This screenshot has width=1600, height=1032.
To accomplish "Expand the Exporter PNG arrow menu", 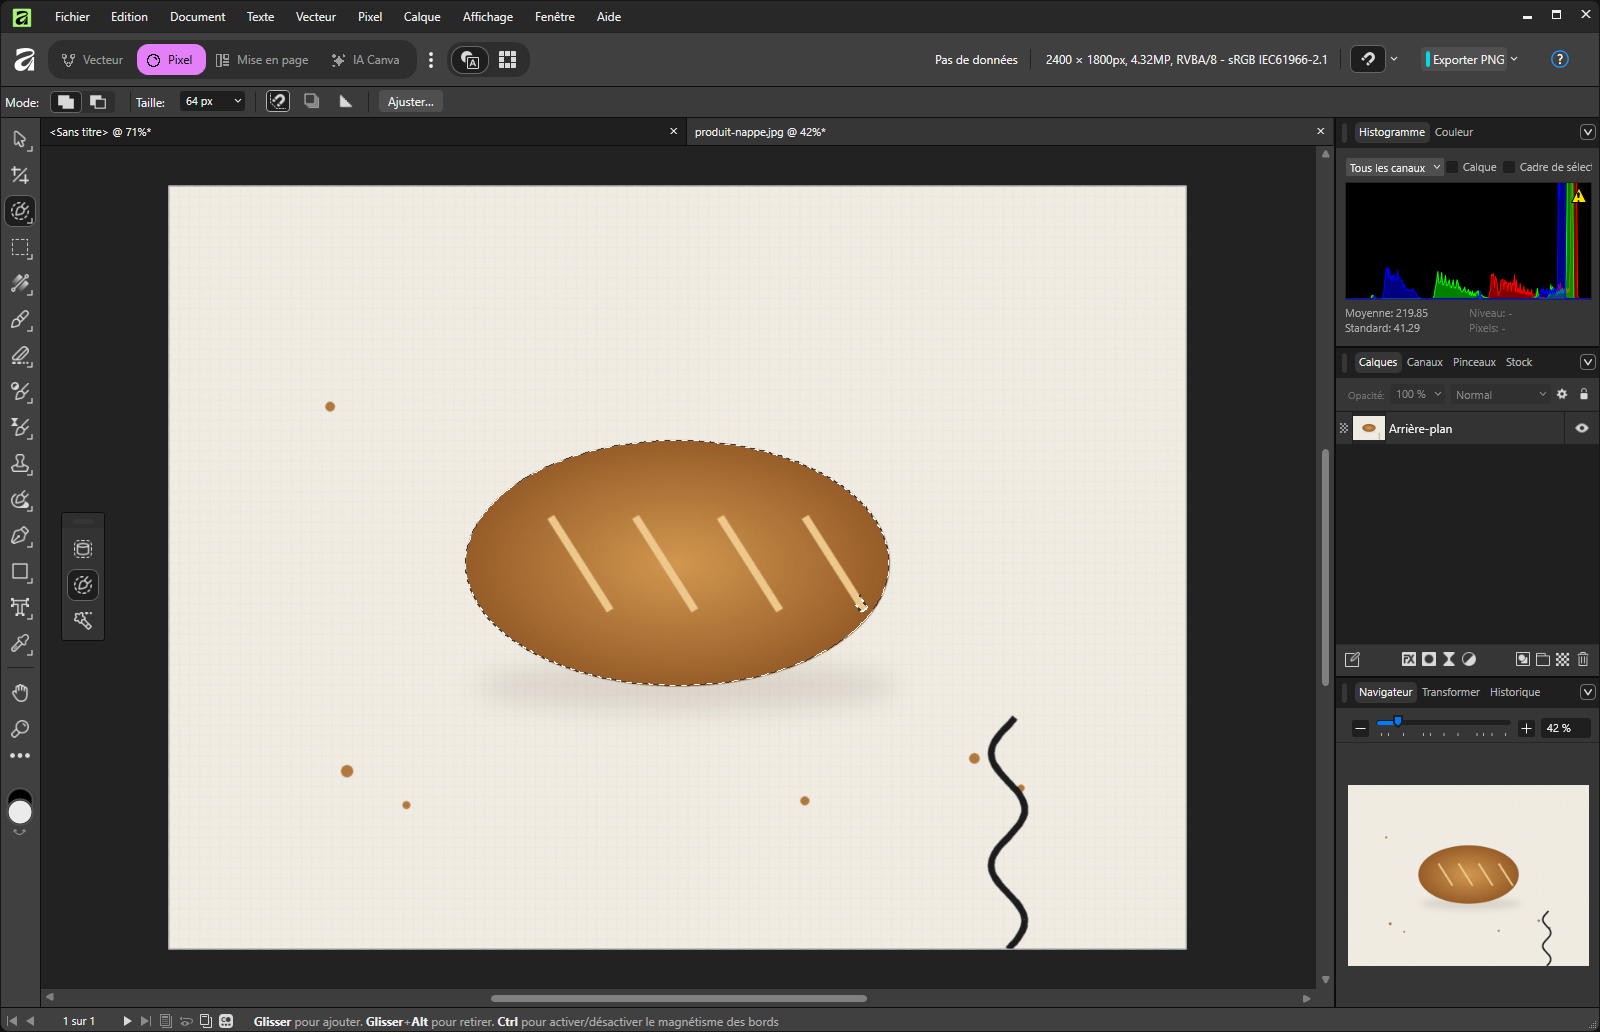I will click(x=1514, y=59).
